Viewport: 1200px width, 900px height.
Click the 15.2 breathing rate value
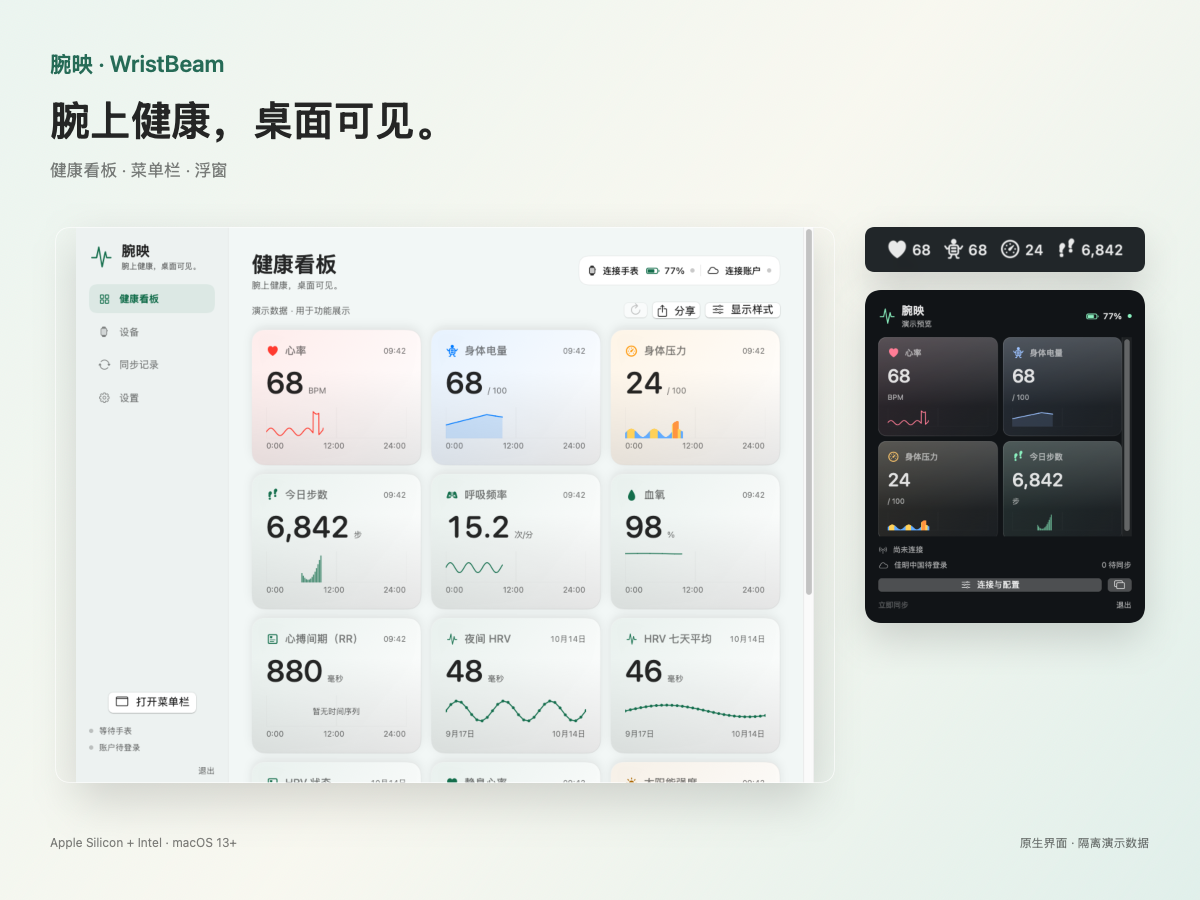click(x=477, y=527)
